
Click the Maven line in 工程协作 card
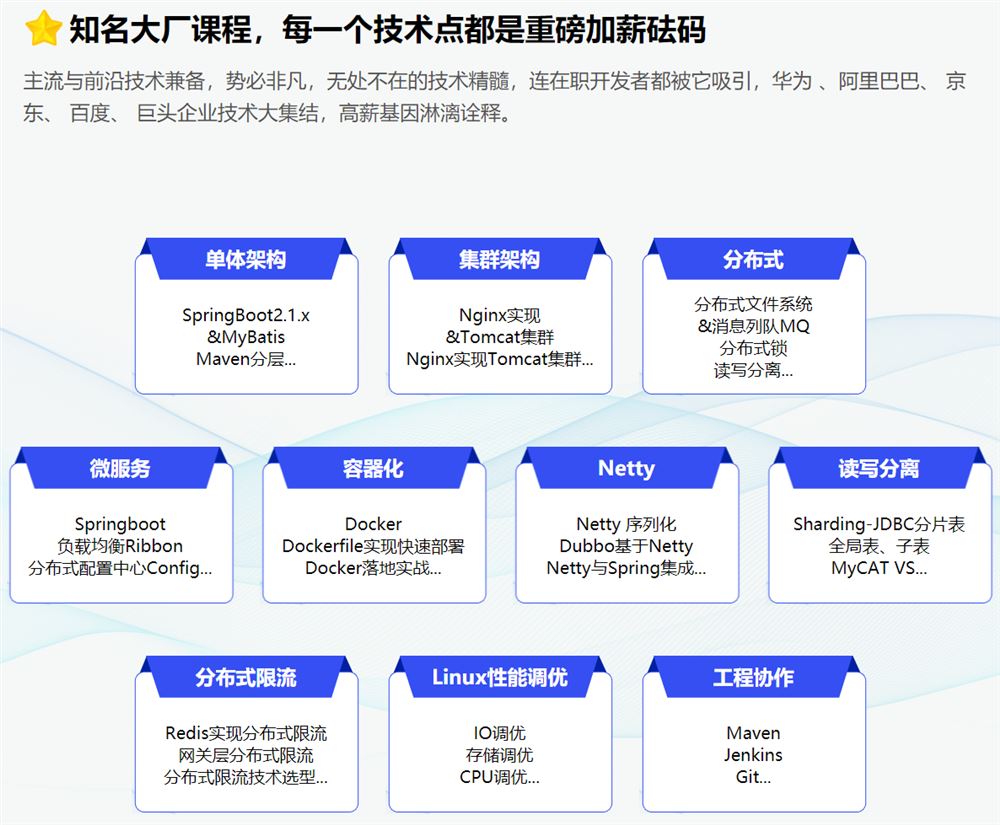pos(753,733)
